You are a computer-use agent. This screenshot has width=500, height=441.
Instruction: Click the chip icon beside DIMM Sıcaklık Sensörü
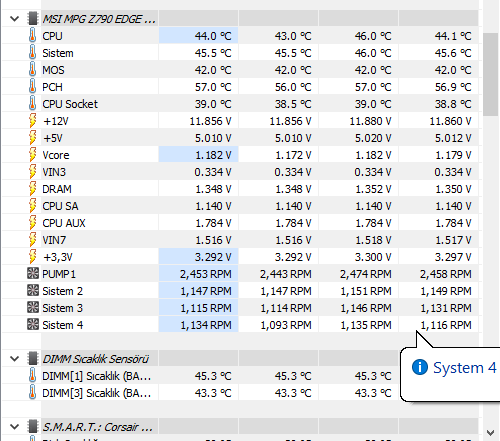(33, 359)
